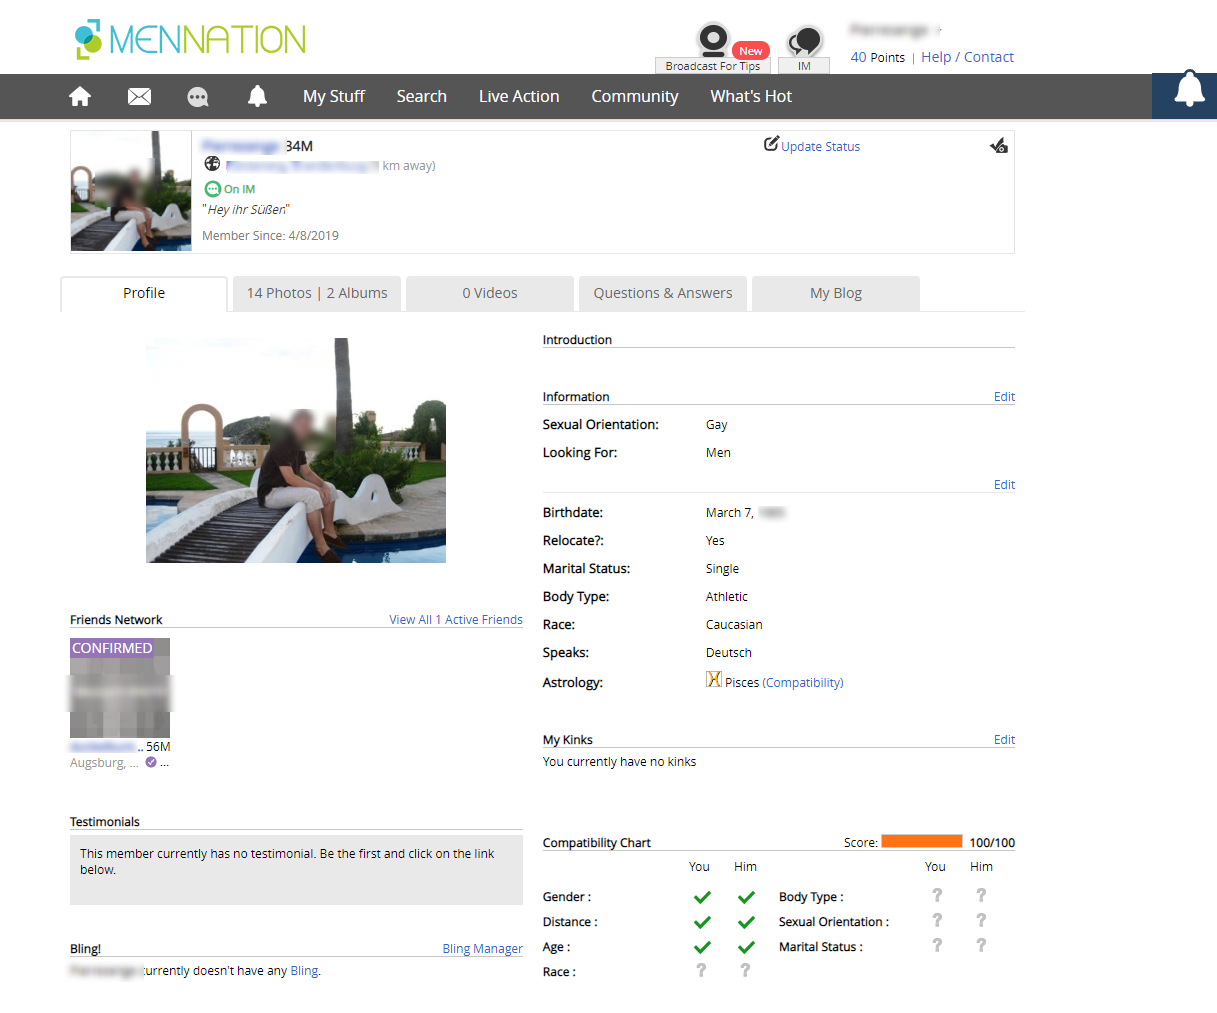
Task: Open the Broadcast For Tips webcam
Action: tap(713, 48)
